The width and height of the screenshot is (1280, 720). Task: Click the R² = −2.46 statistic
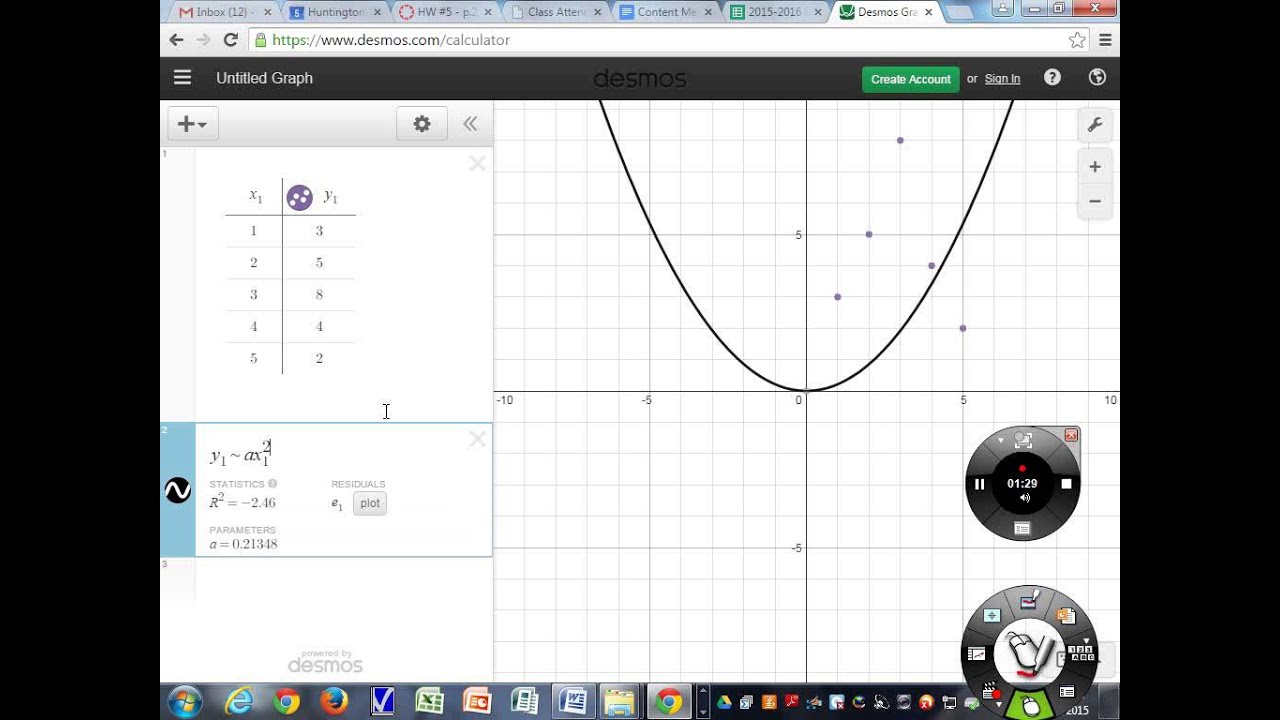click(242, 502)
